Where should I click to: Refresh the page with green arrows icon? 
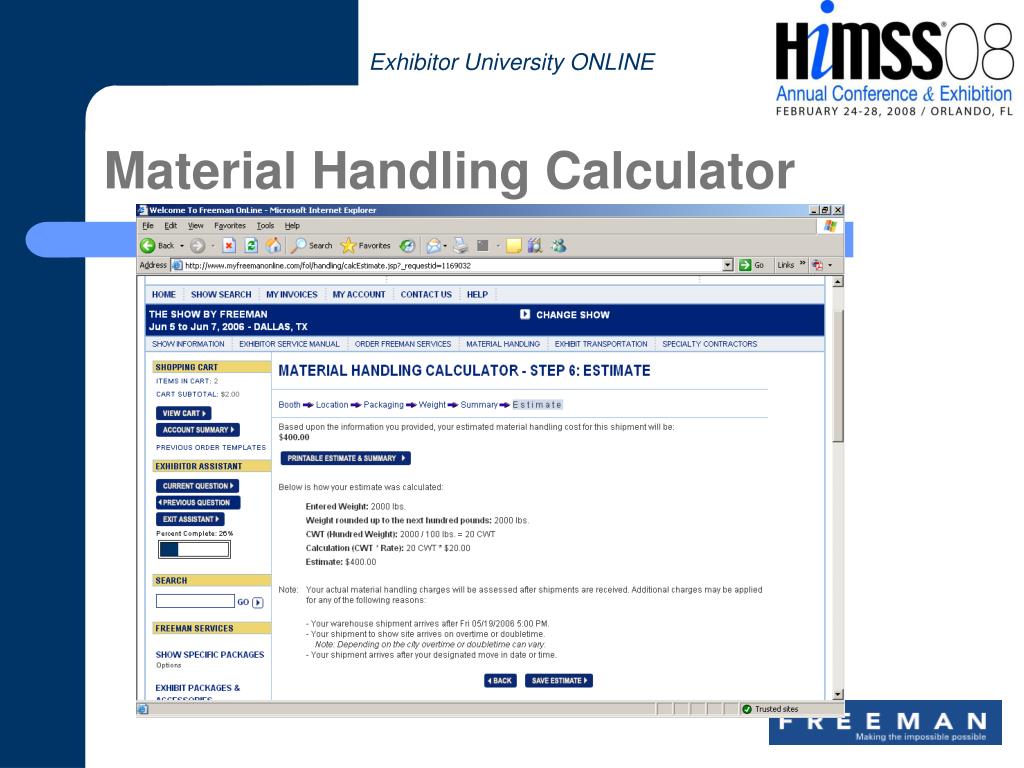251,246
